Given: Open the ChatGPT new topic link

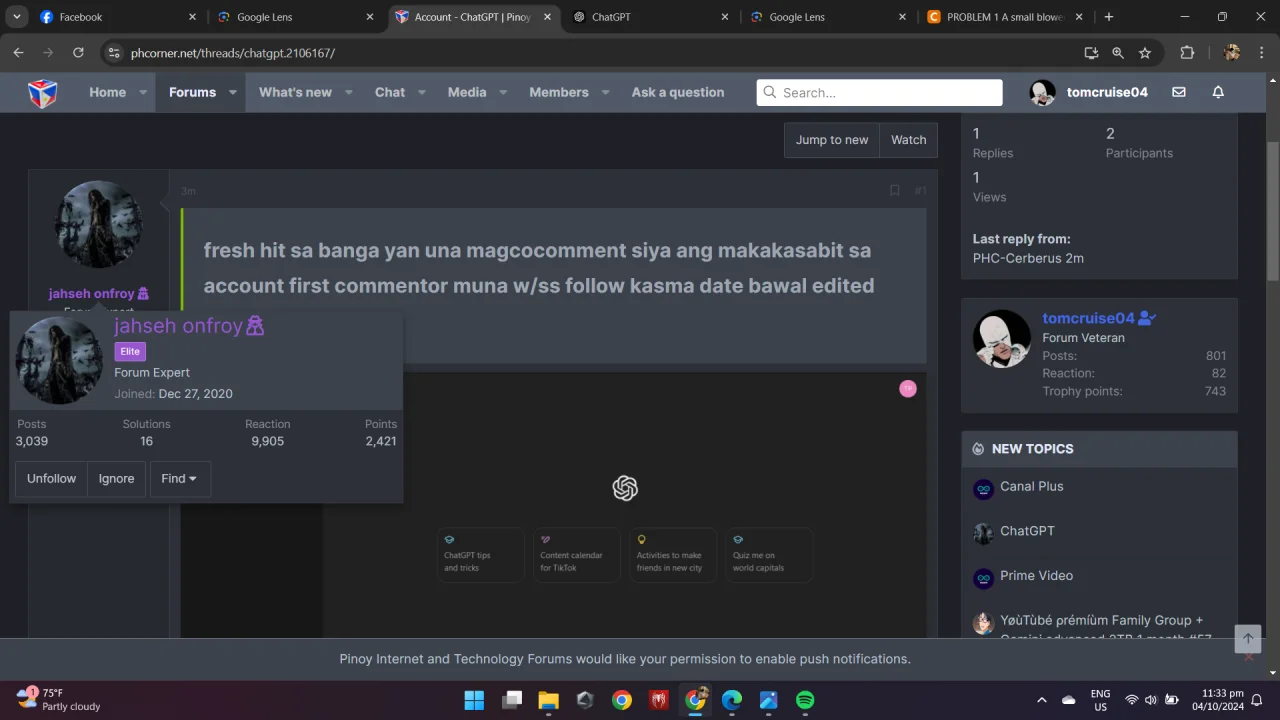Looking at the screenshot, I should pyautogui.click(x=1027, y=531).
